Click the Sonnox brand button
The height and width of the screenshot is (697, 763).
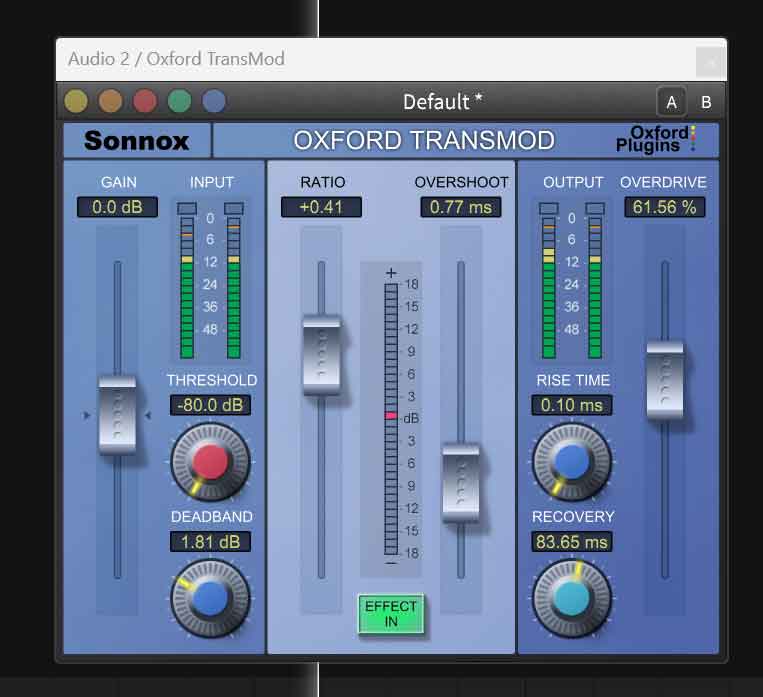click(137, 140)
